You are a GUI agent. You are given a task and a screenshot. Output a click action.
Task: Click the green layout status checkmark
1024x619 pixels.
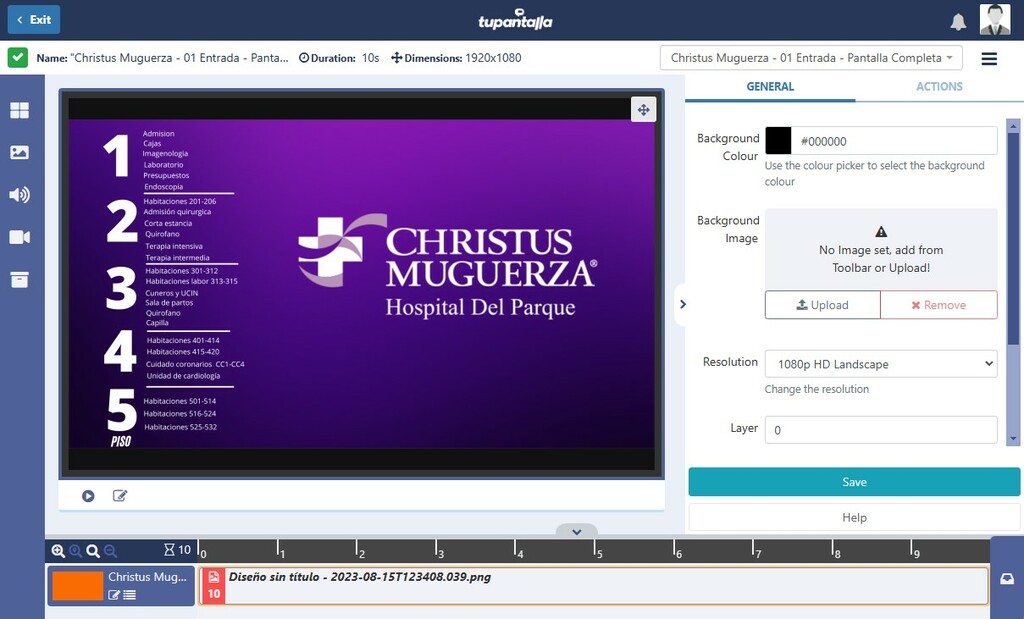[x=18, y=58]
